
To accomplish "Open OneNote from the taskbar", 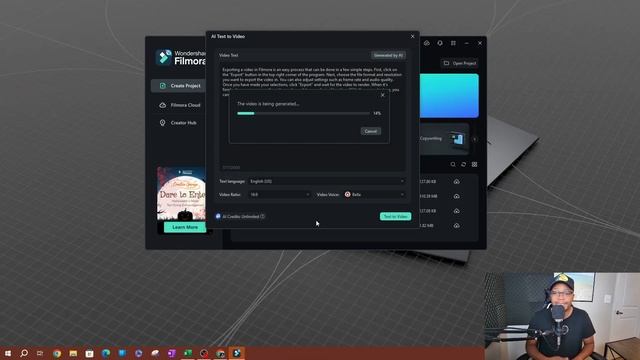I will tap(171, 353).
